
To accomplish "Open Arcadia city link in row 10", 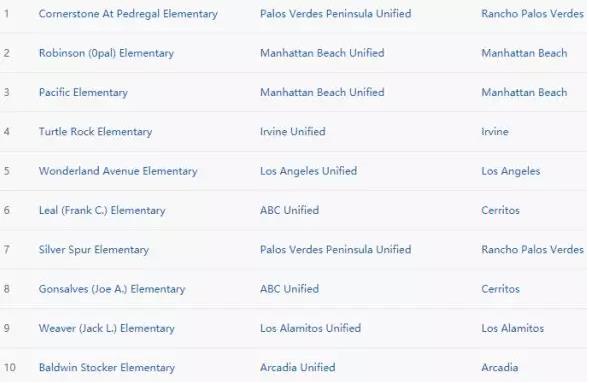I will pyautogui.click(x=500, y=368).
